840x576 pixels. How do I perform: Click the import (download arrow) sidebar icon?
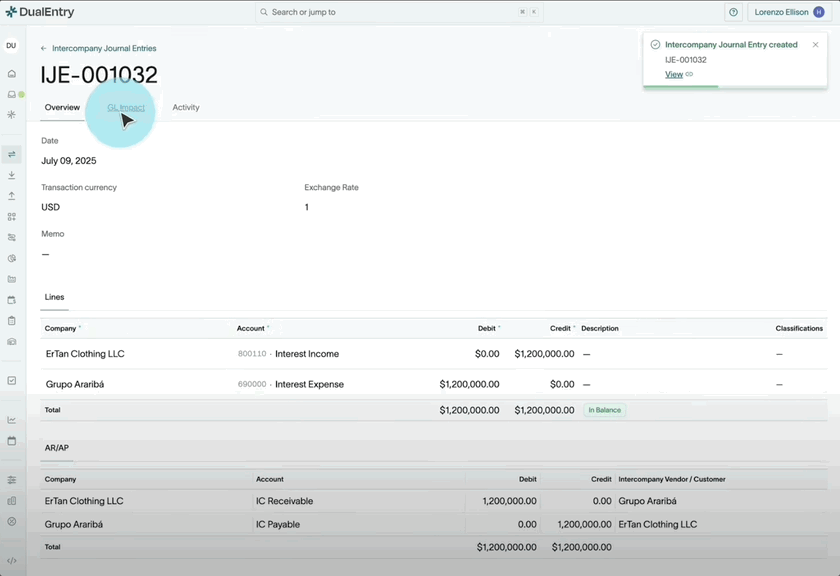pyautogui.click(x=12, y=175)
